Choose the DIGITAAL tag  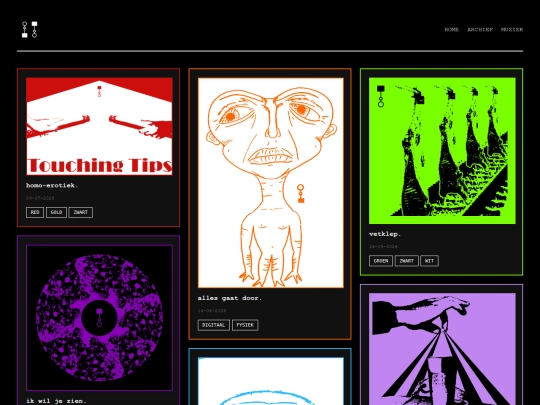click(x=214, y=325)
